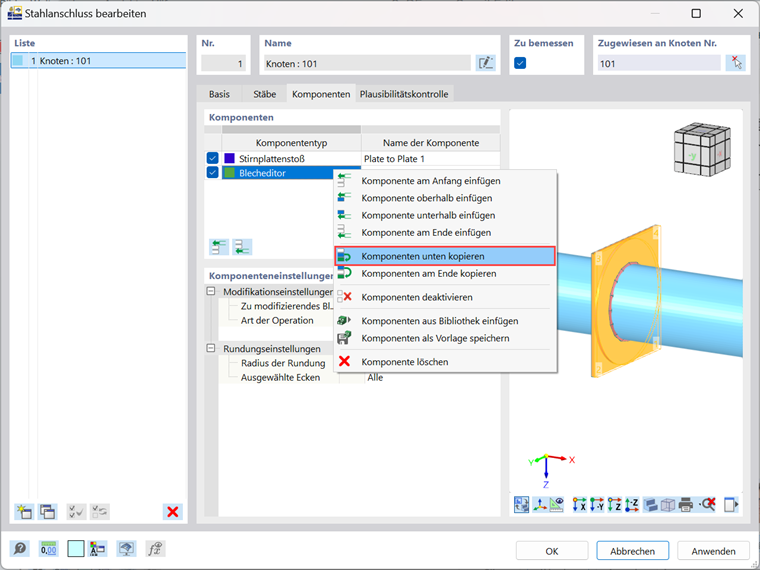Print the preview graphic
The width and height of the screenshot is (760, 570).
pos(686,505)
